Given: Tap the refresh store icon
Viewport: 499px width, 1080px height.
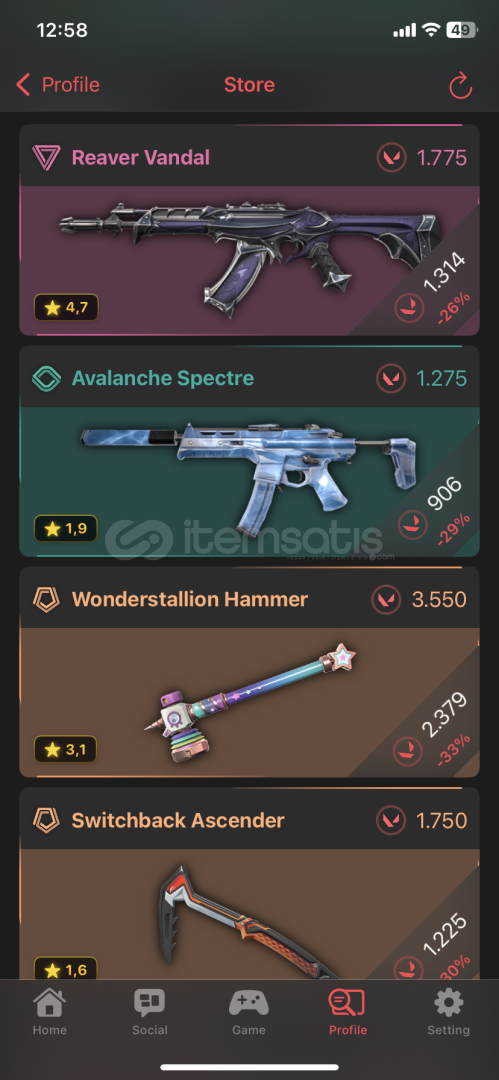Looking at the screenshot, I should [x=460, y=85].
